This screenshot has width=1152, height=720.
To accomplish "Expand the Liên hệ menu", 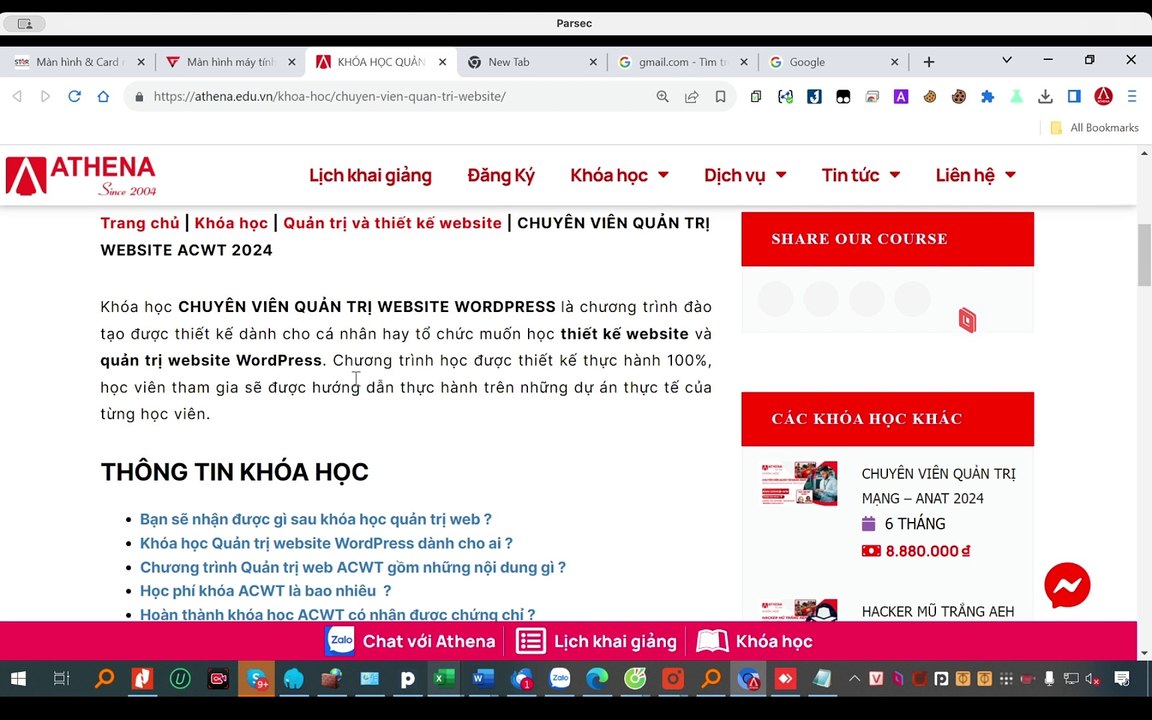I will coord(975,175).
